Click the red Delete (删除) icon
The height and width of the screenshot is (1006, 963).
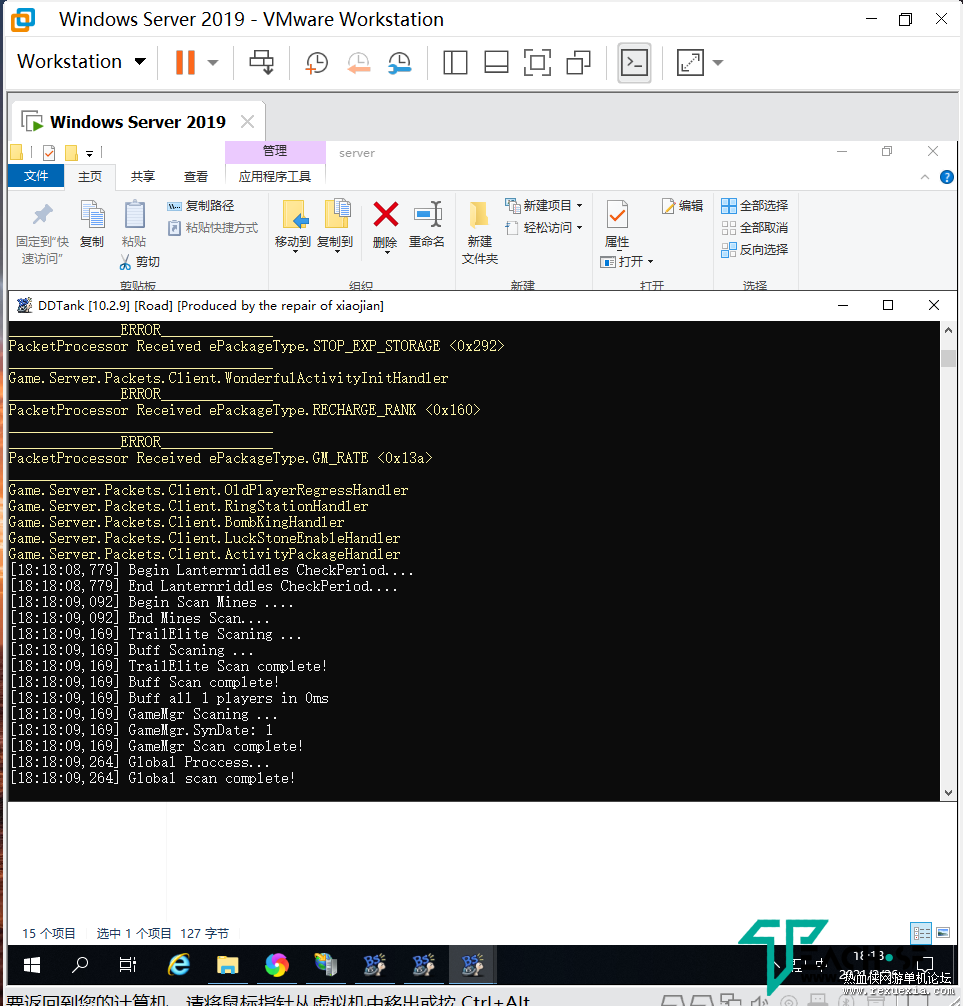tap(385, 215)
